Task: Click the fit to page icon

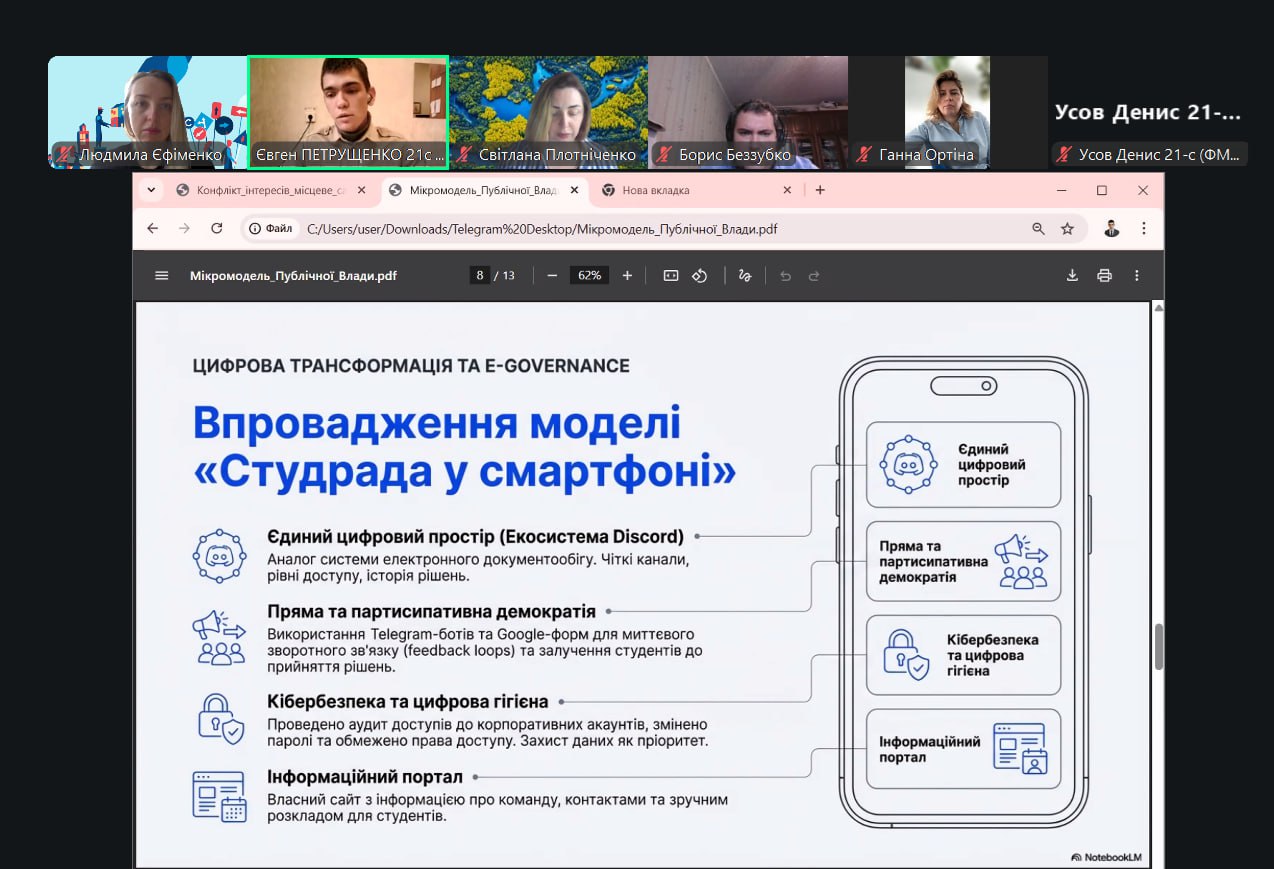Action: click(671, 276)
